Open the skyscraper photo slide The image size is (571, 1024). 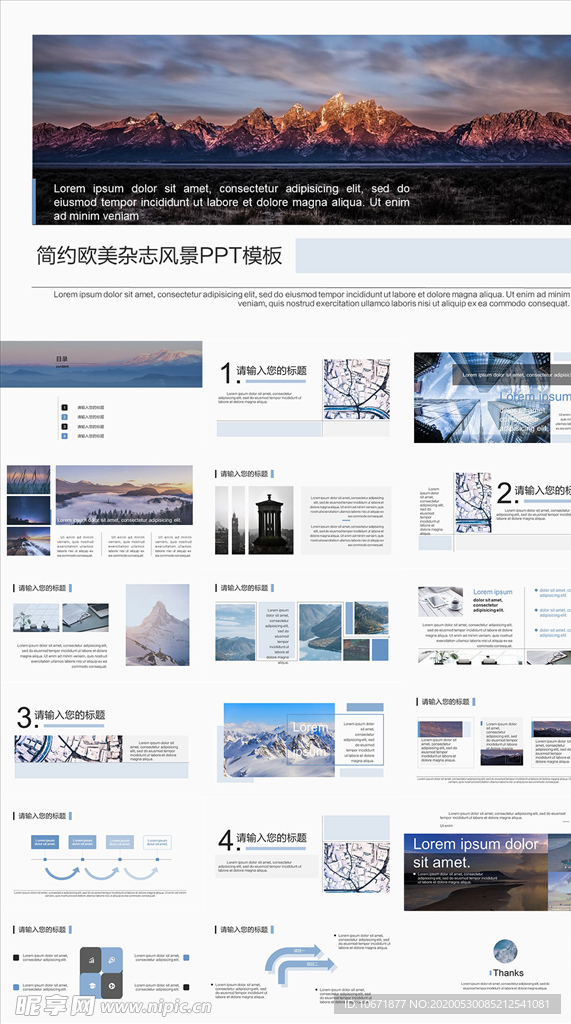pyautogui.click(x=492, y=398)
